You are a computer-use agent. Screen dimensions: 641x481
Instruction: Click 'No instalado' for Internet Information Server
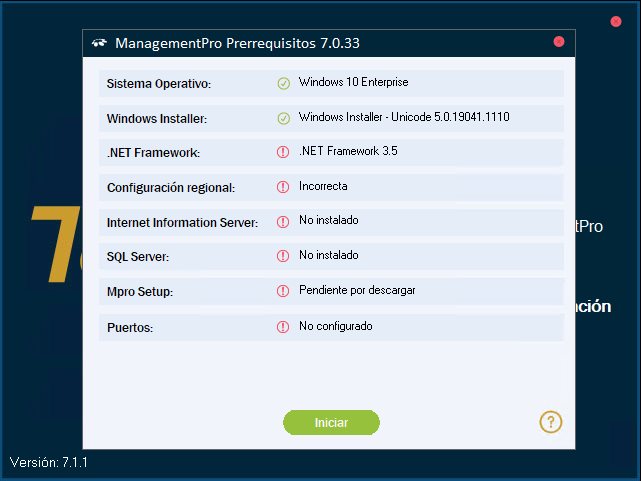(x=329, y=220)
